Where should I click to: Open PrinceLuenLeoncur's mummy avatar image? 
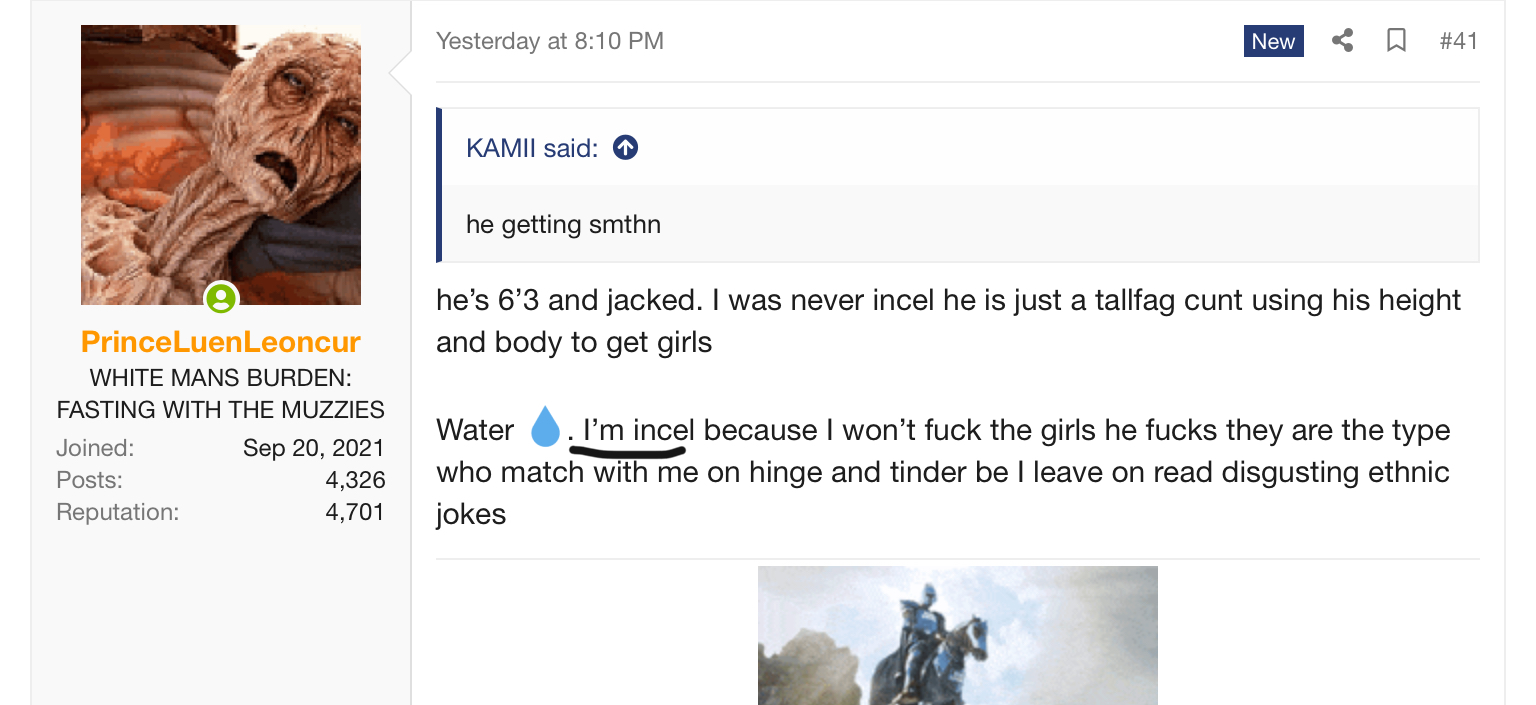(221, 165)
